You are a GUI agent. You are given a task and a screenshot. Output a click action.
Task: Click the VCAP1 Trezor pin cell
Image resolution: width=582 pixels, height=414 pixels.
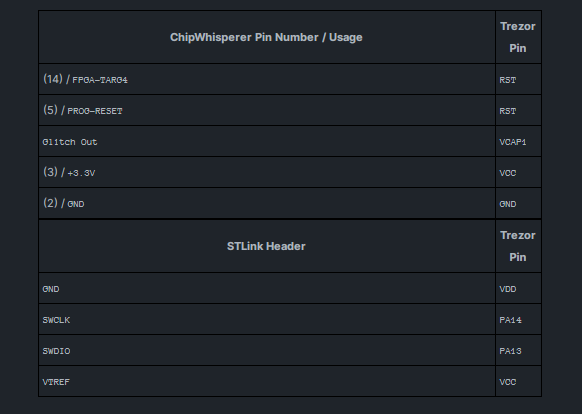pos(518,141)
